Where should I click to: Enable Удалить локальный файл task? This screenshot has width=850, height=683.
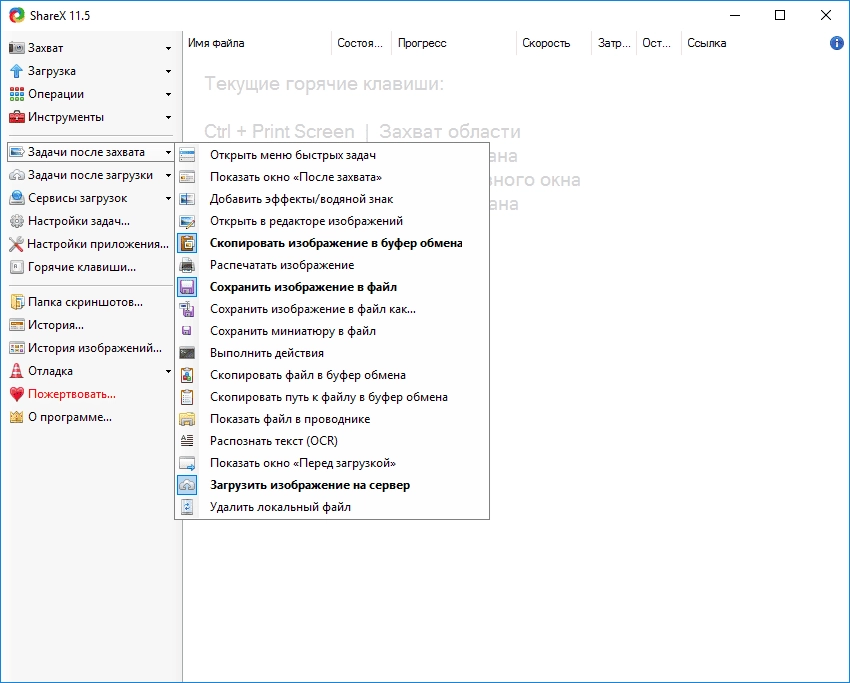332,507
